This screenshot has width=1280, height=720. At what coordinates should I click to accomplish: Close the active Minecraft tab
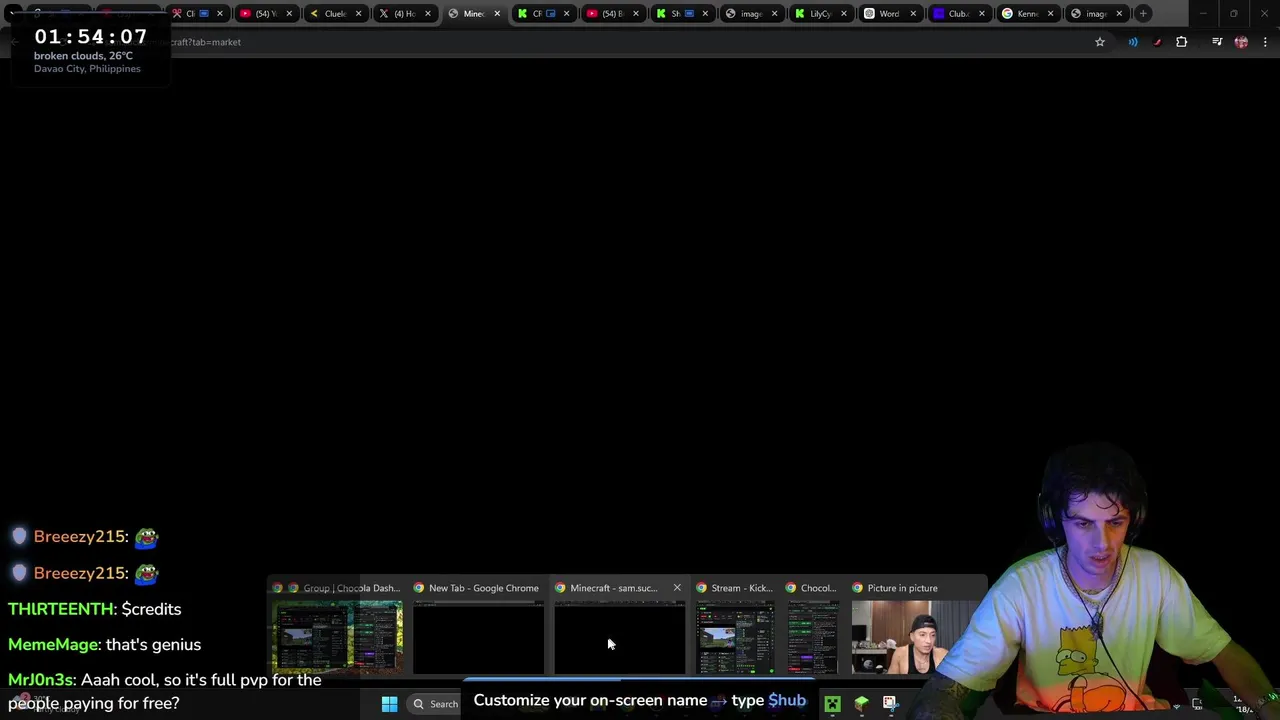point(497,14)
